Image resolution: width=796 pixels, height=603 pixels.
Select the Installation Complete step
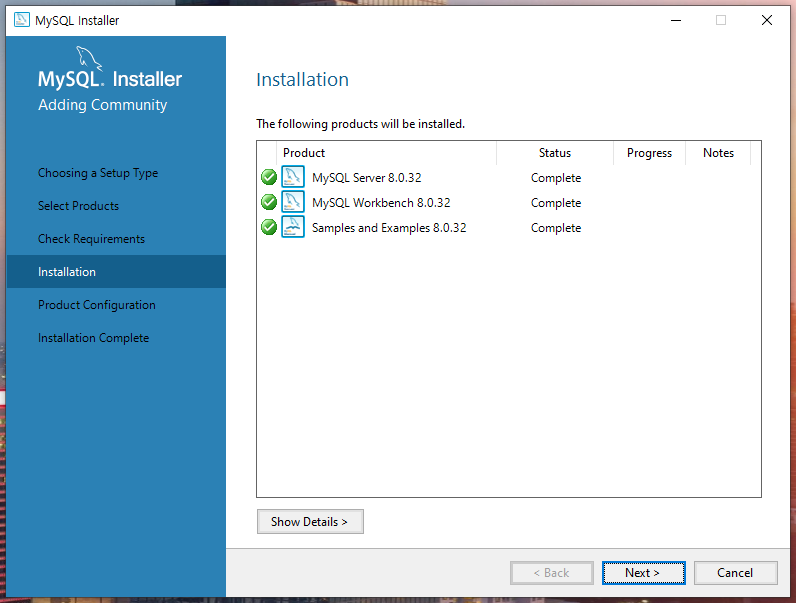pos(93,338)
